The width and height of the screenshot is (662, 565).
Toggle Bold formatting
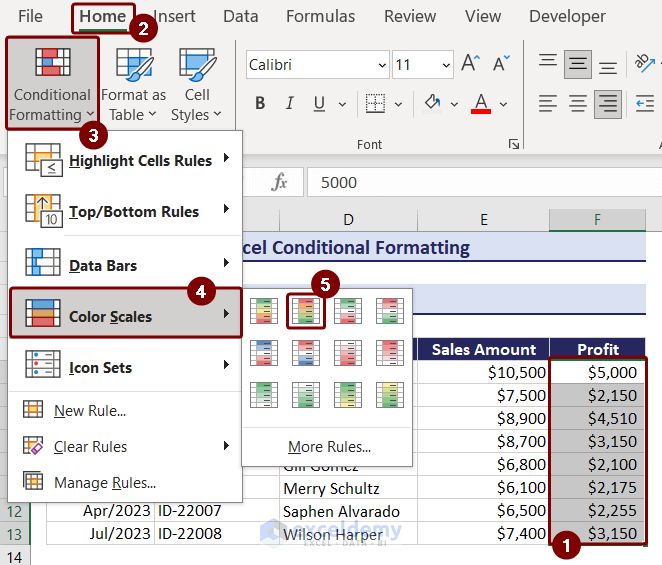260,103
